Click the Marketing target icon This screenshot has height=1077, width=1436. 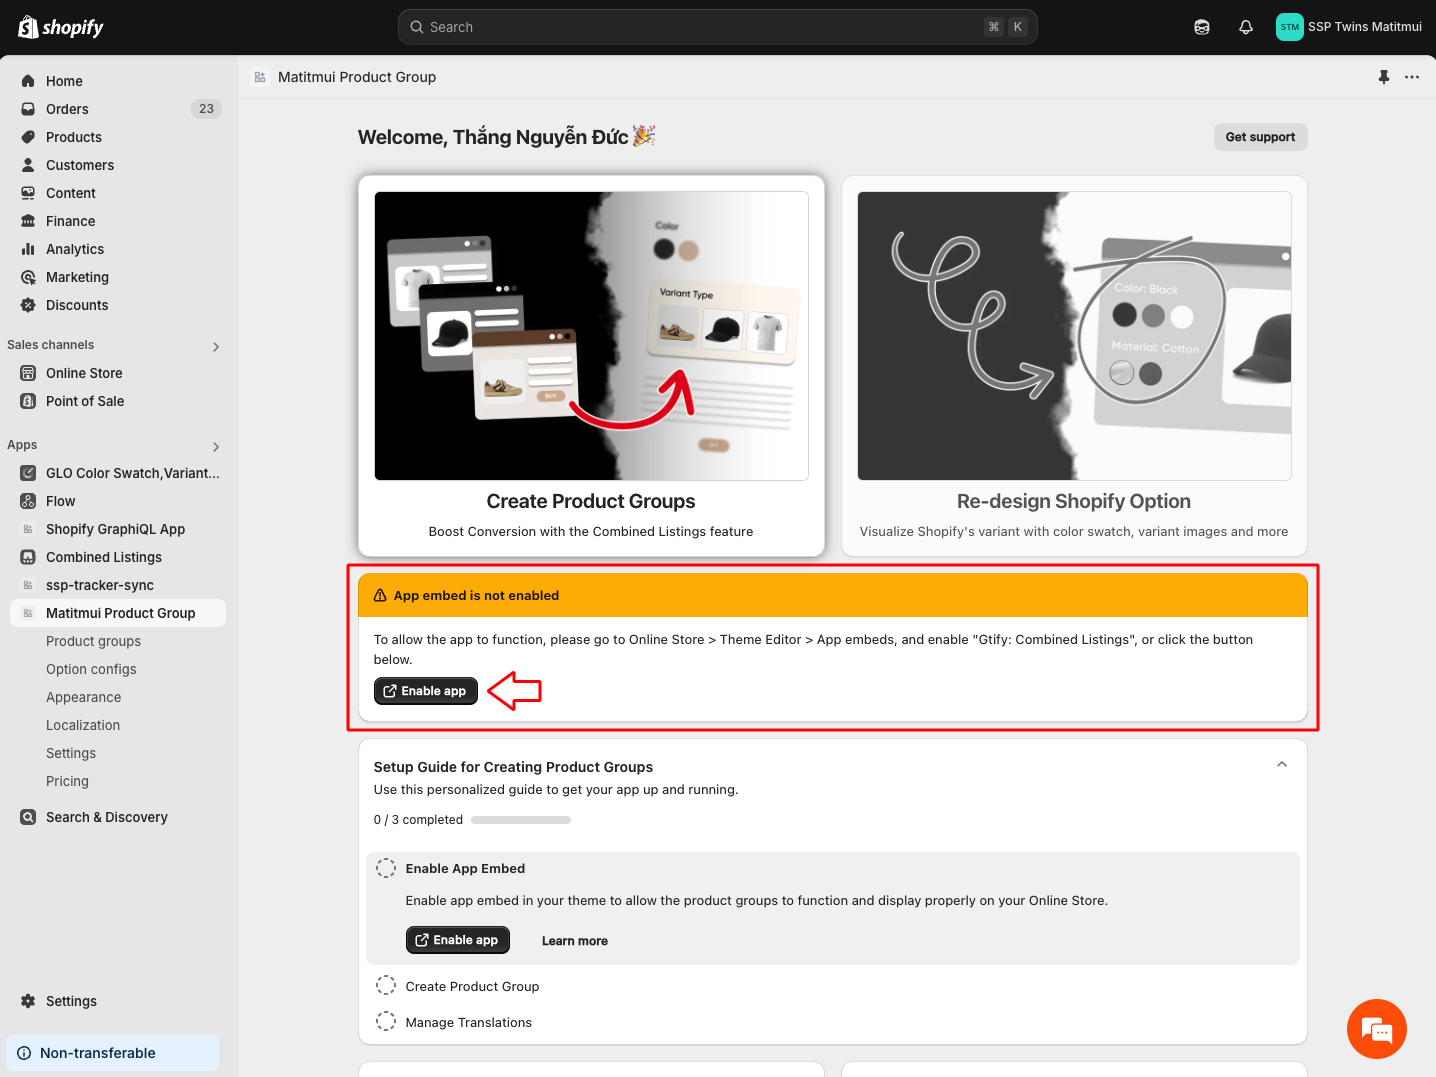[x=28, y=277]
